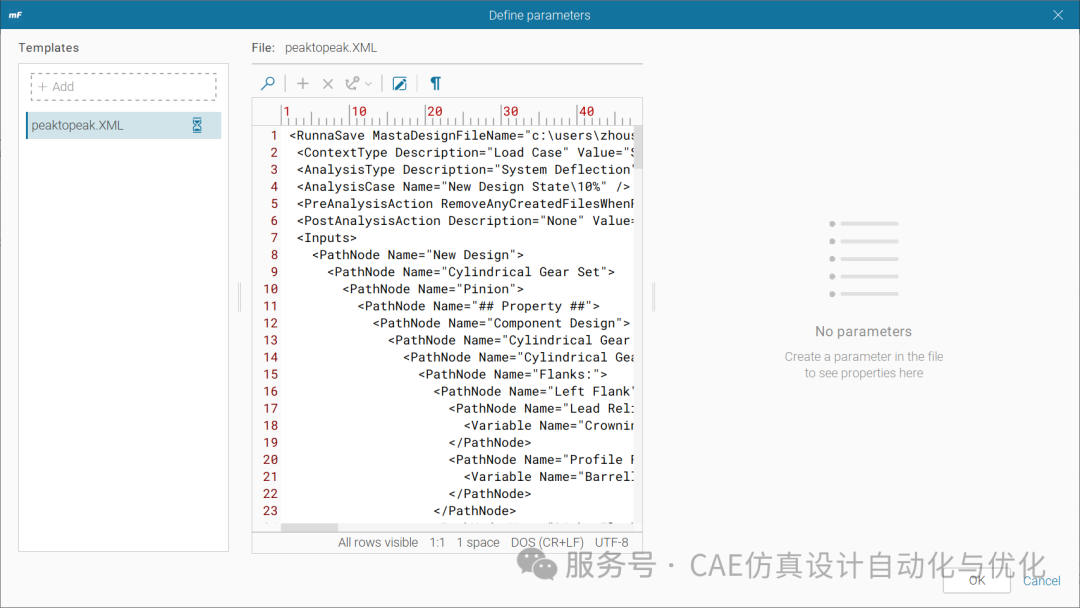This screenshot has height=608, width=1080.
Task: Click the 'DOS (CR+LF)' line ending entry
Action: click(x=547, y=543)
